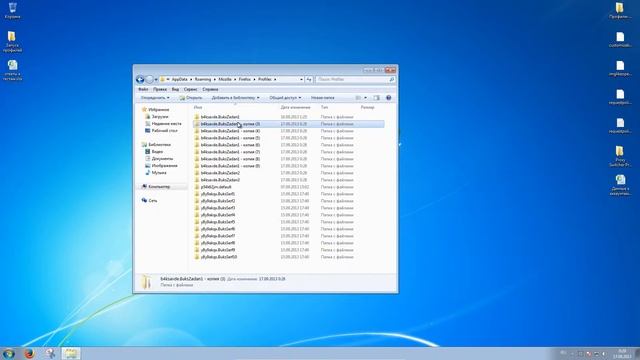Expand the Упорядочить dropdown
The width and height of the screenshot is (640, 360).
point(155,98)
